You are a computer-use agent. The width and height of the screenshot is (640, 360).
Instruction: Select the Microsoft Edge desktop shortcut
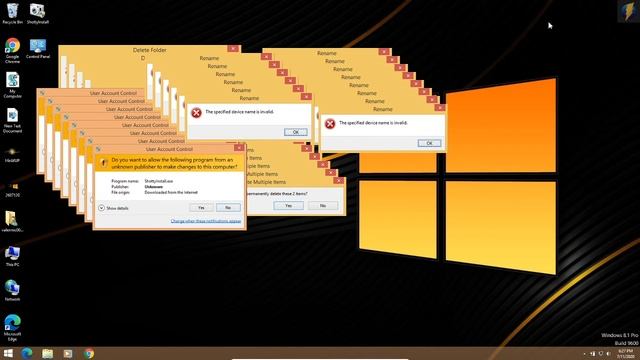click(x=12, y=328)
